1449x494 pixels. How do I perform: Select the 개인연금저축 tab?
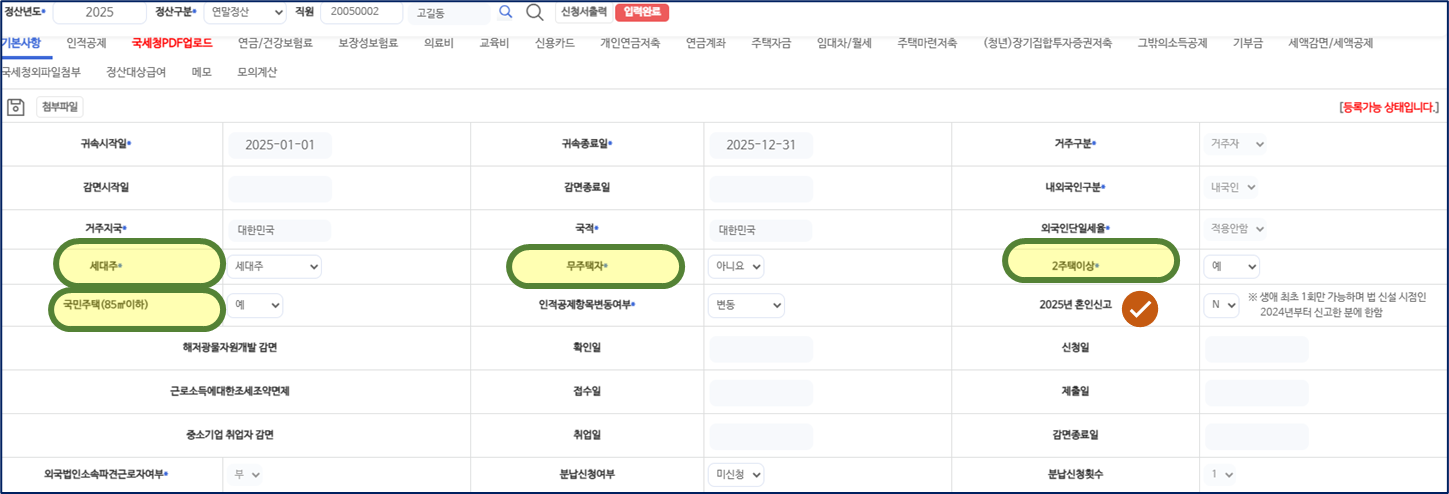point(630,43)
